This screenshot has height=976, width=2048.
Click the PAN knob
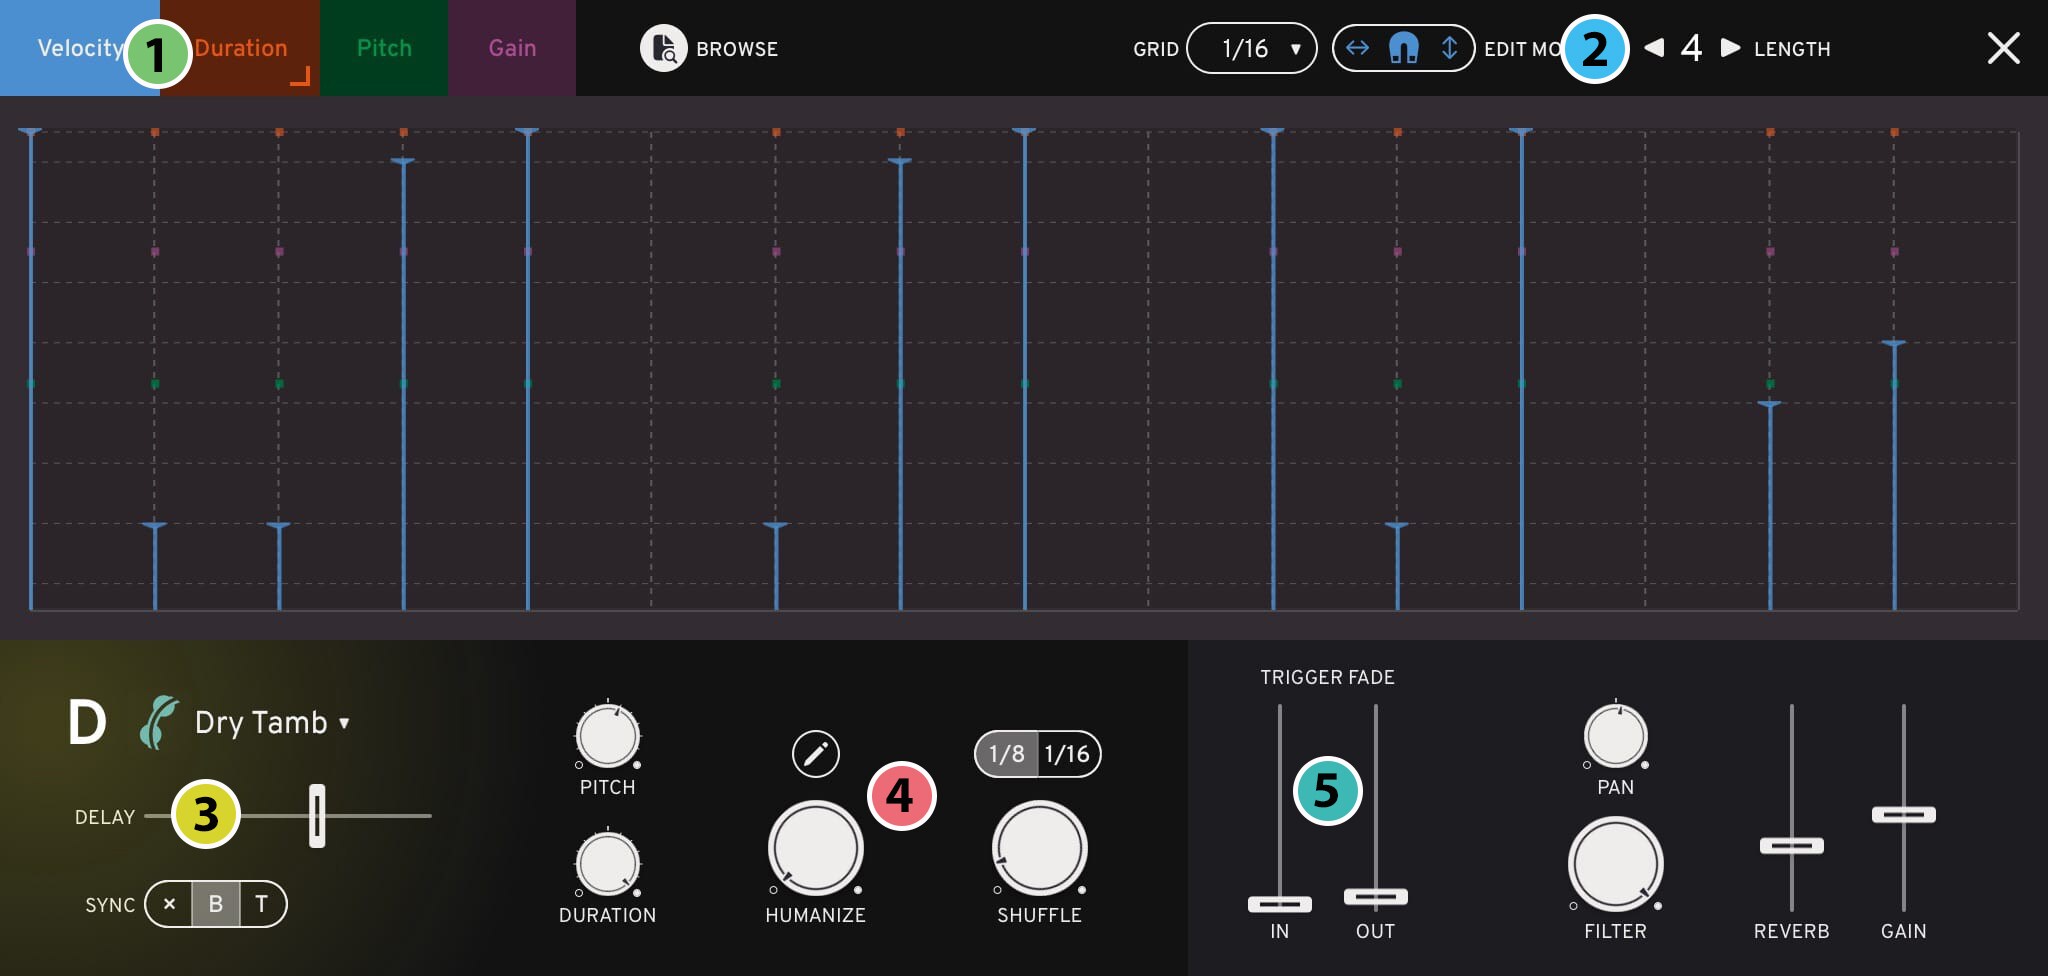click(1616, 736)
